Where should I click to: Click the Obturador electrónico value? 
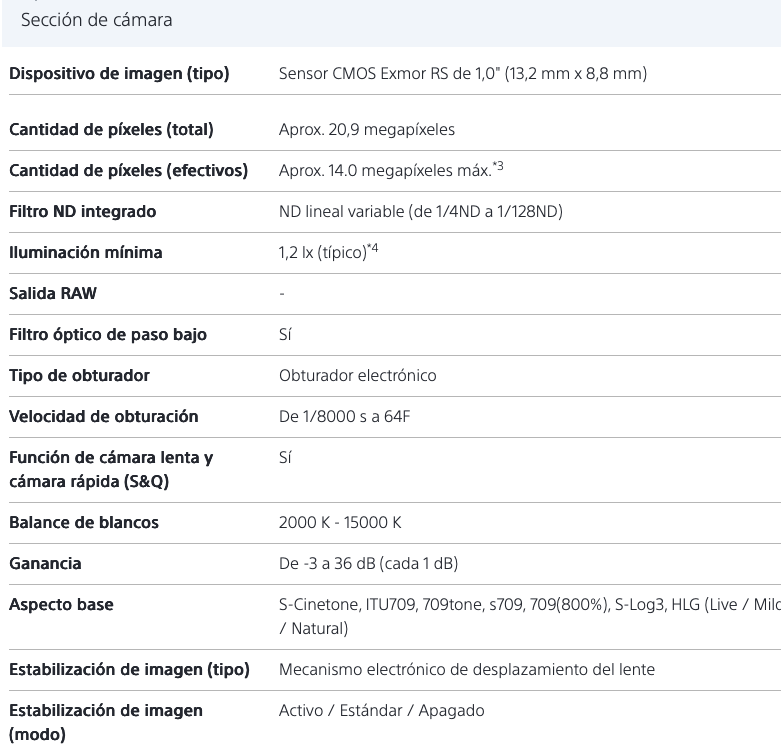357,376
